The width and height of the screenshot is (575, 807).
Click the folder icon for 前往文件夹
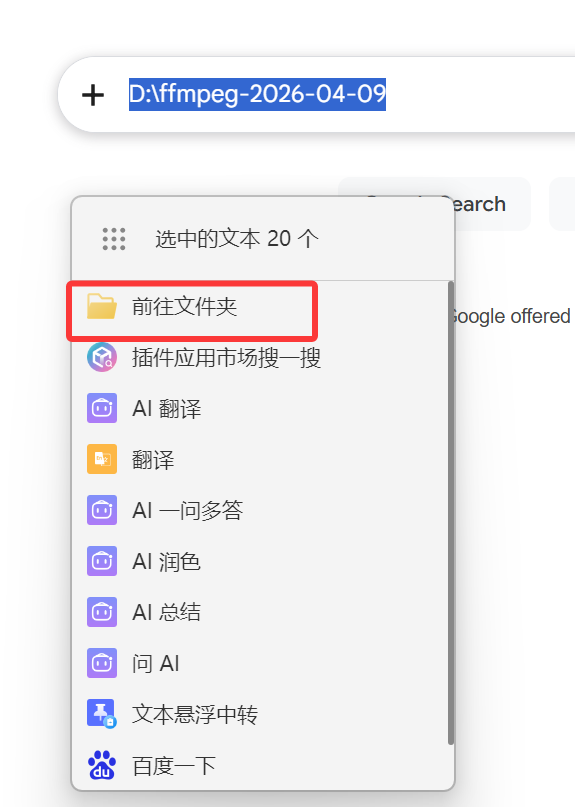pyautogui.click(x=102, y=306)
